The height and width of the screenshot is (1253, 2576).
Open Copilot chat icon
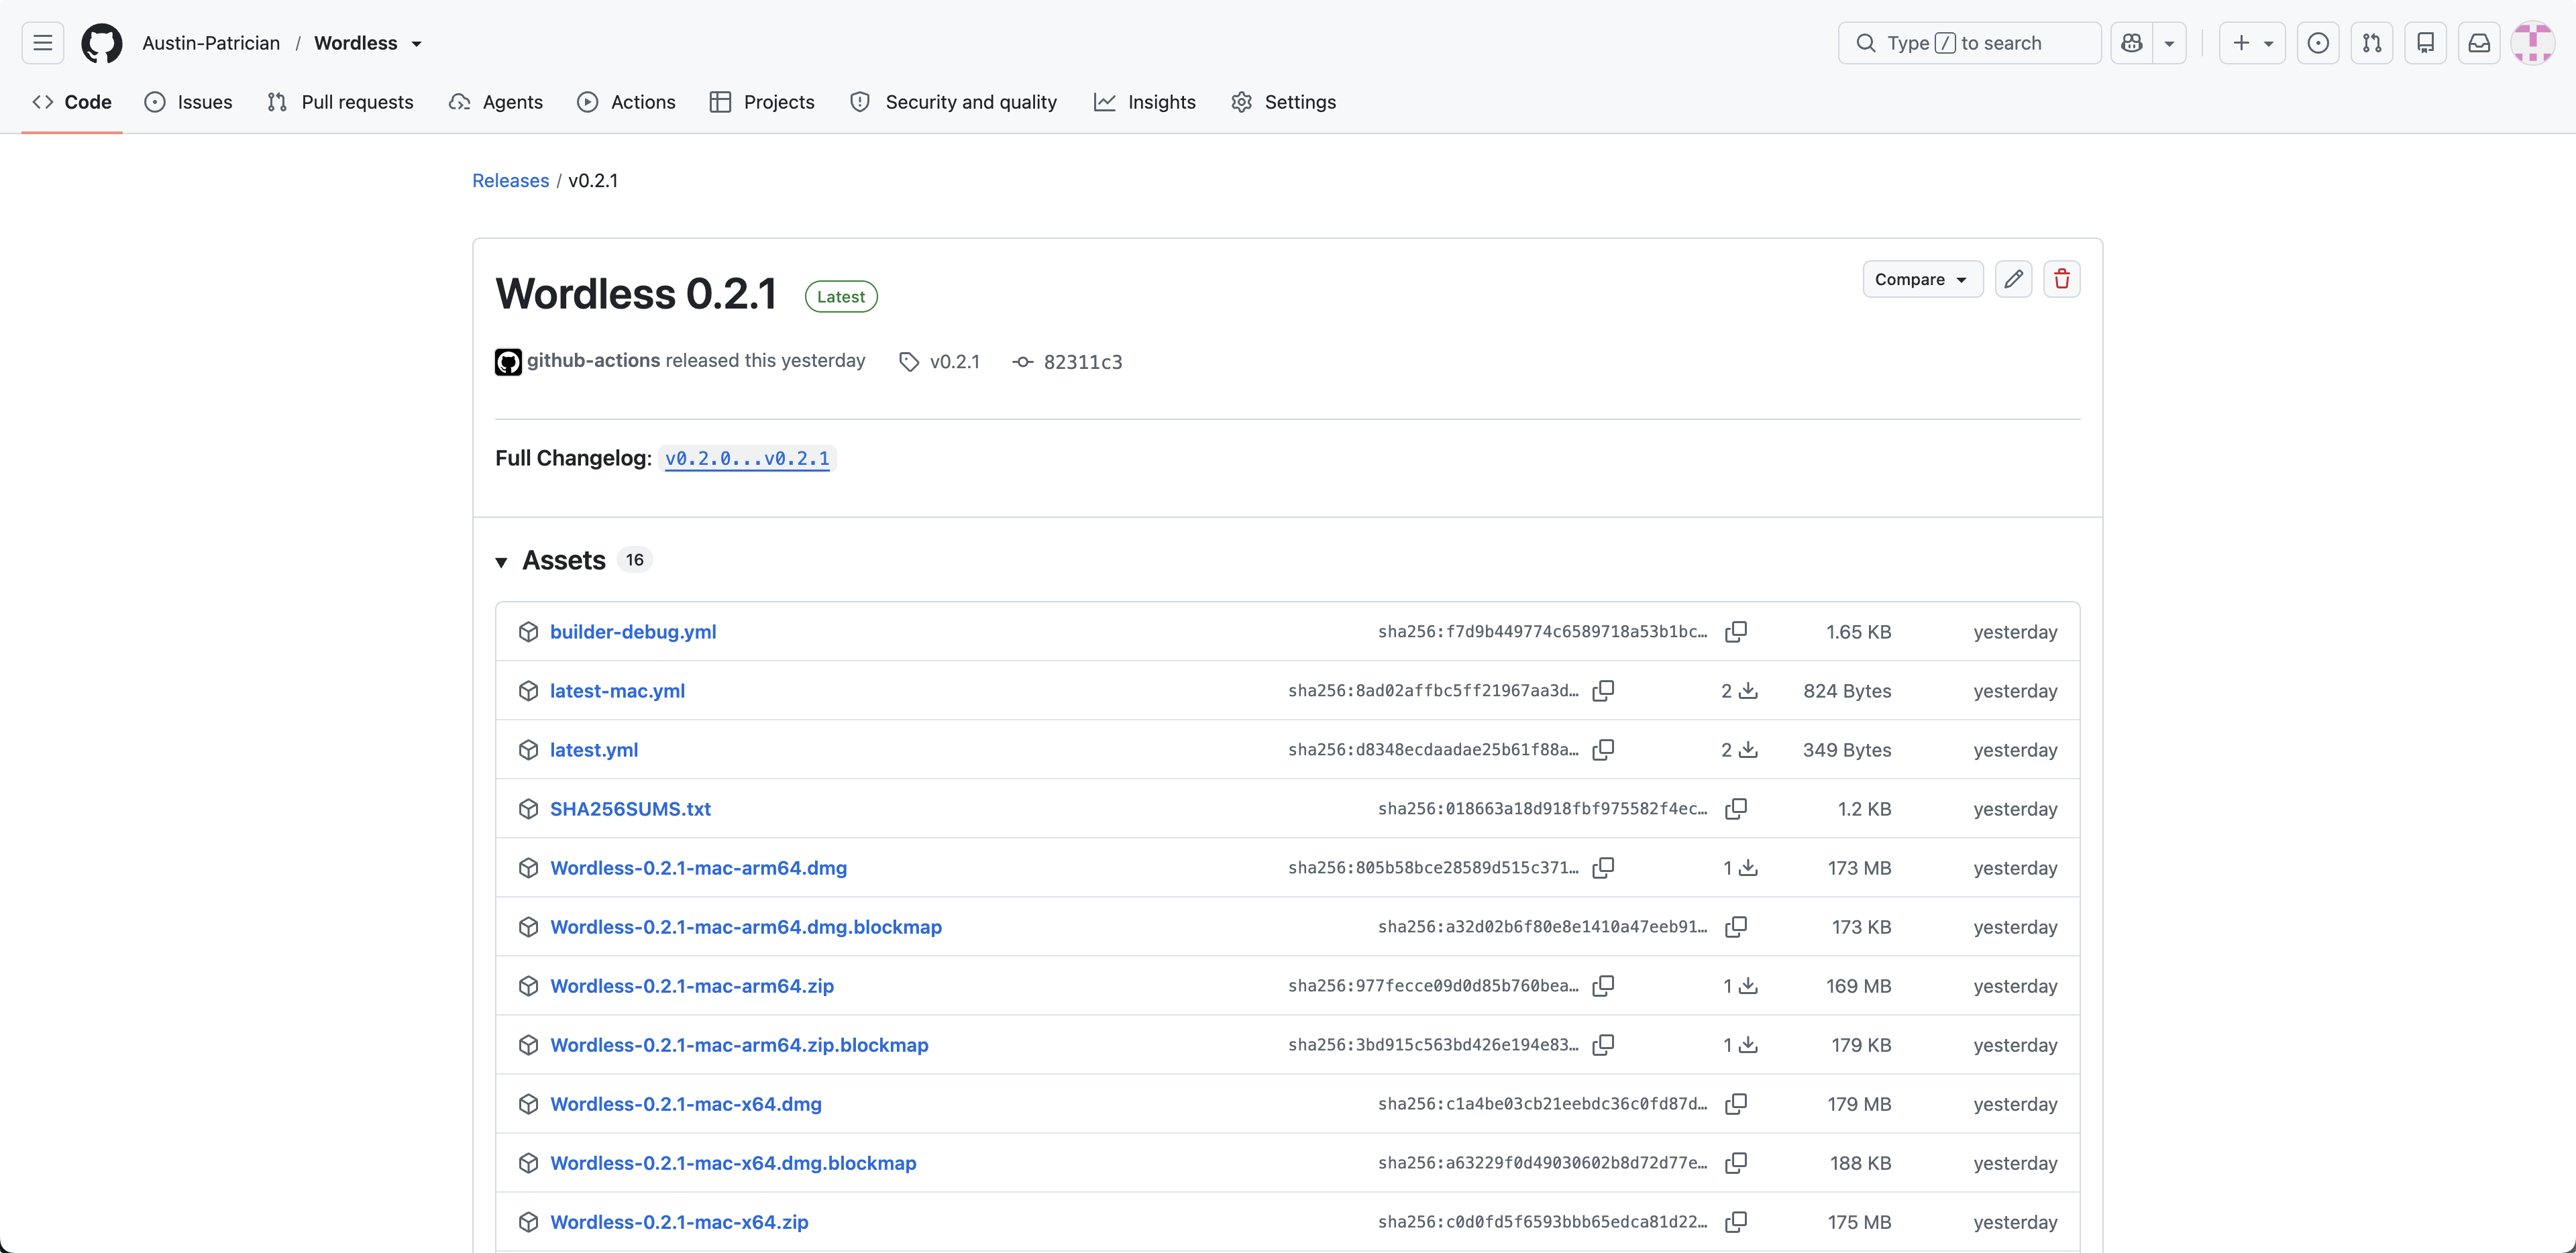[x=2132, y=43]
